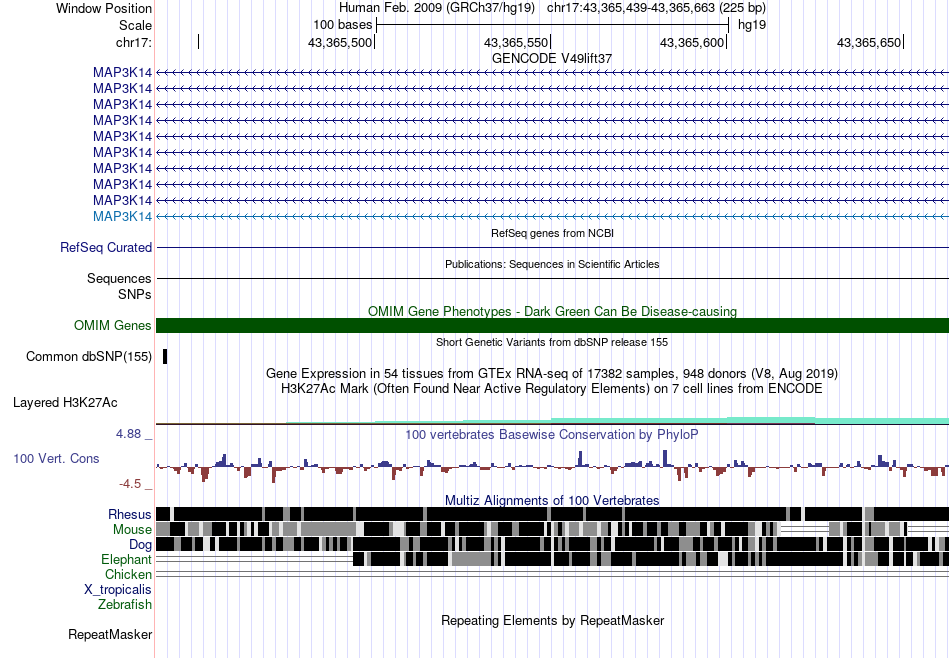Screen dimensions: 950x658
Task: Open 100 vertebrates Basewise Conservation by PhyloP title
Action: click(552, 434)
